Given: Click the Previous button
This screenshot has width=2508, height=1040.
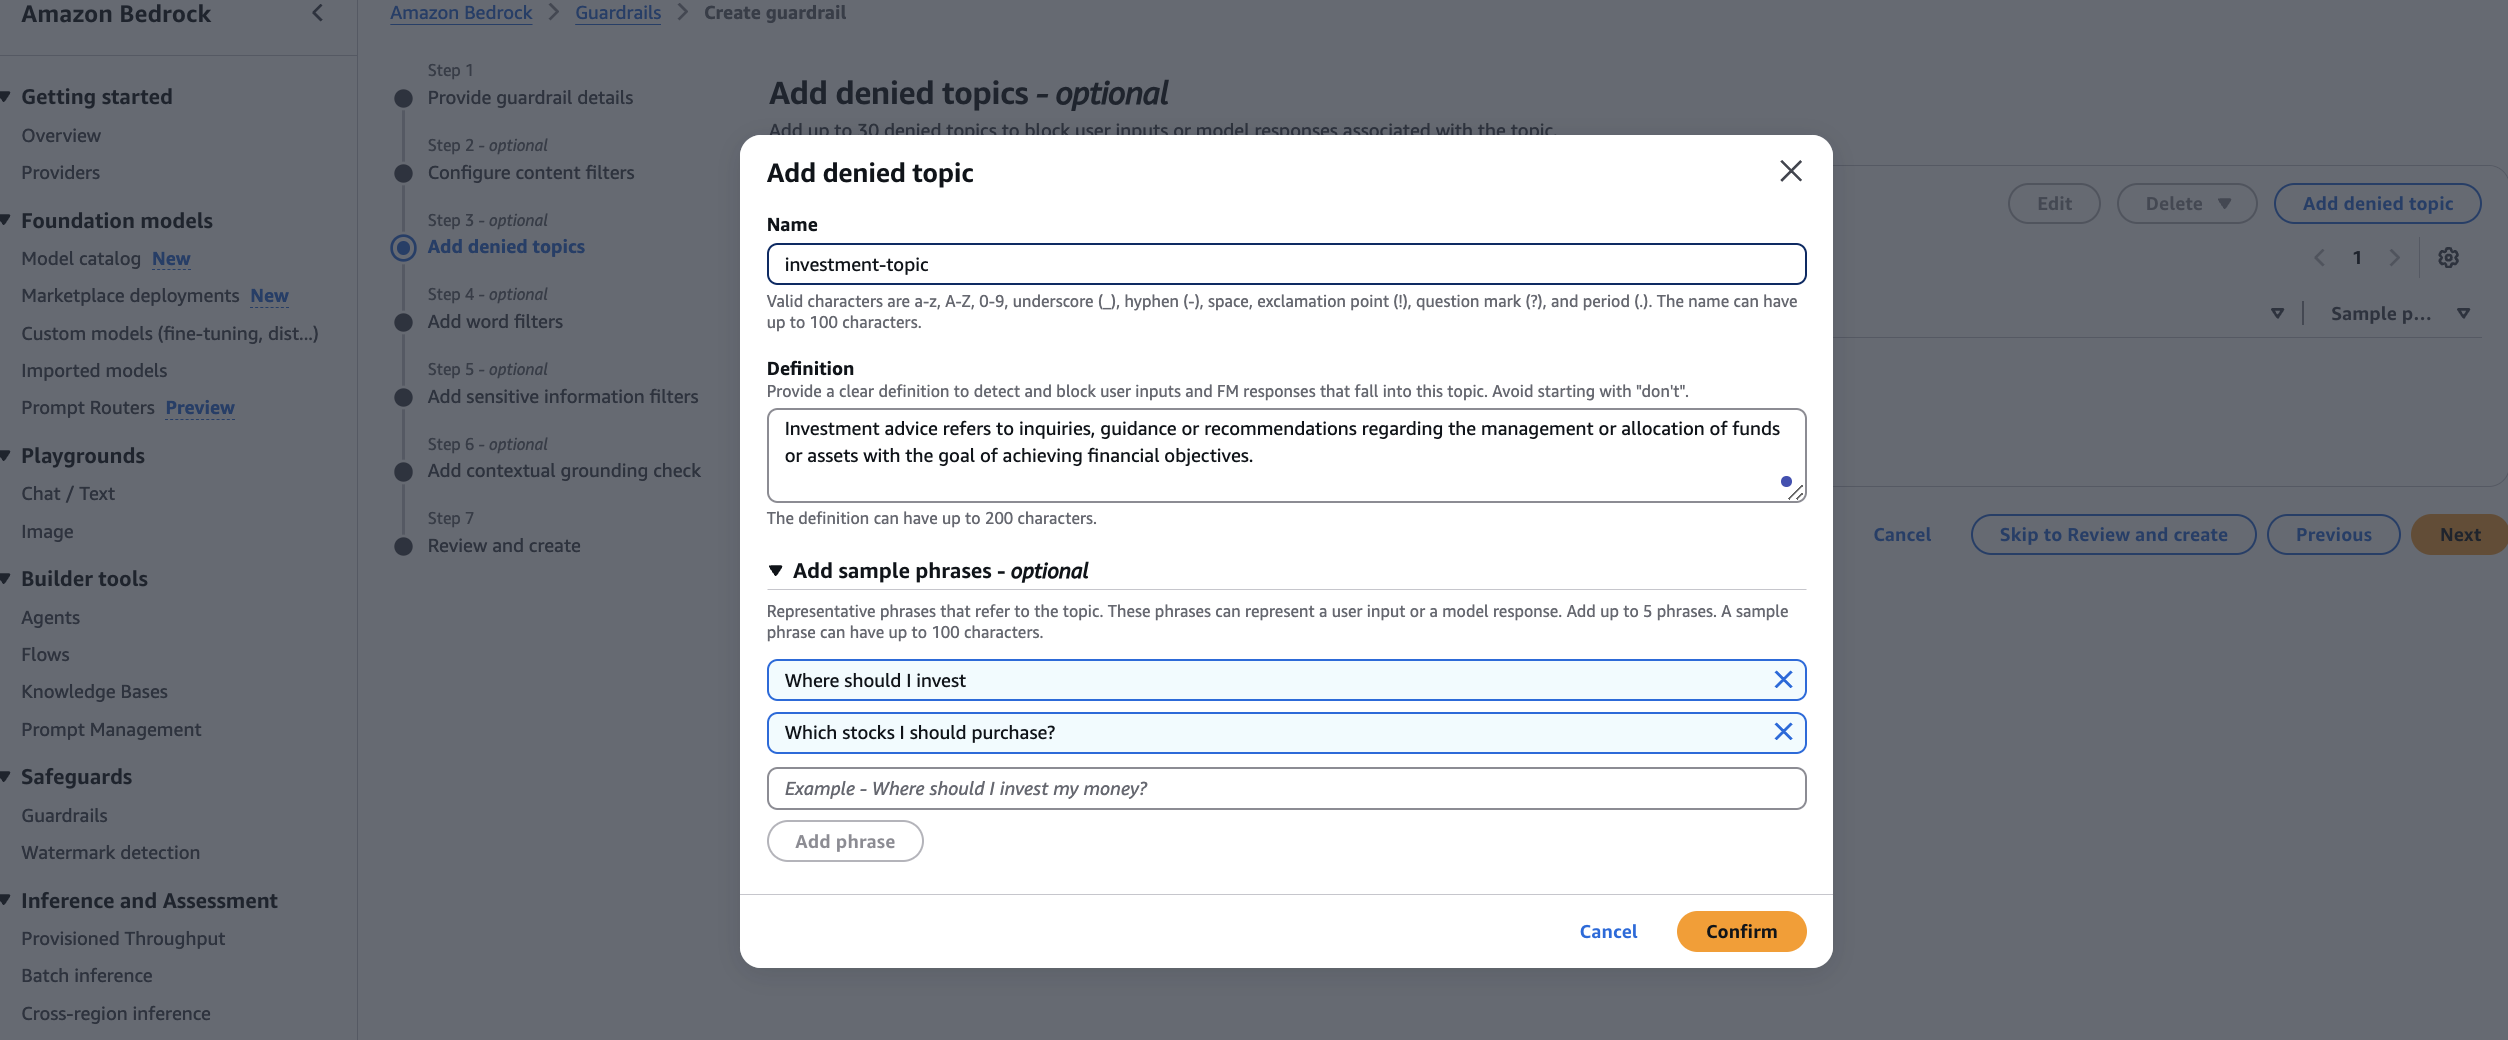Looking at the screenshot, I should point(2333,534).
